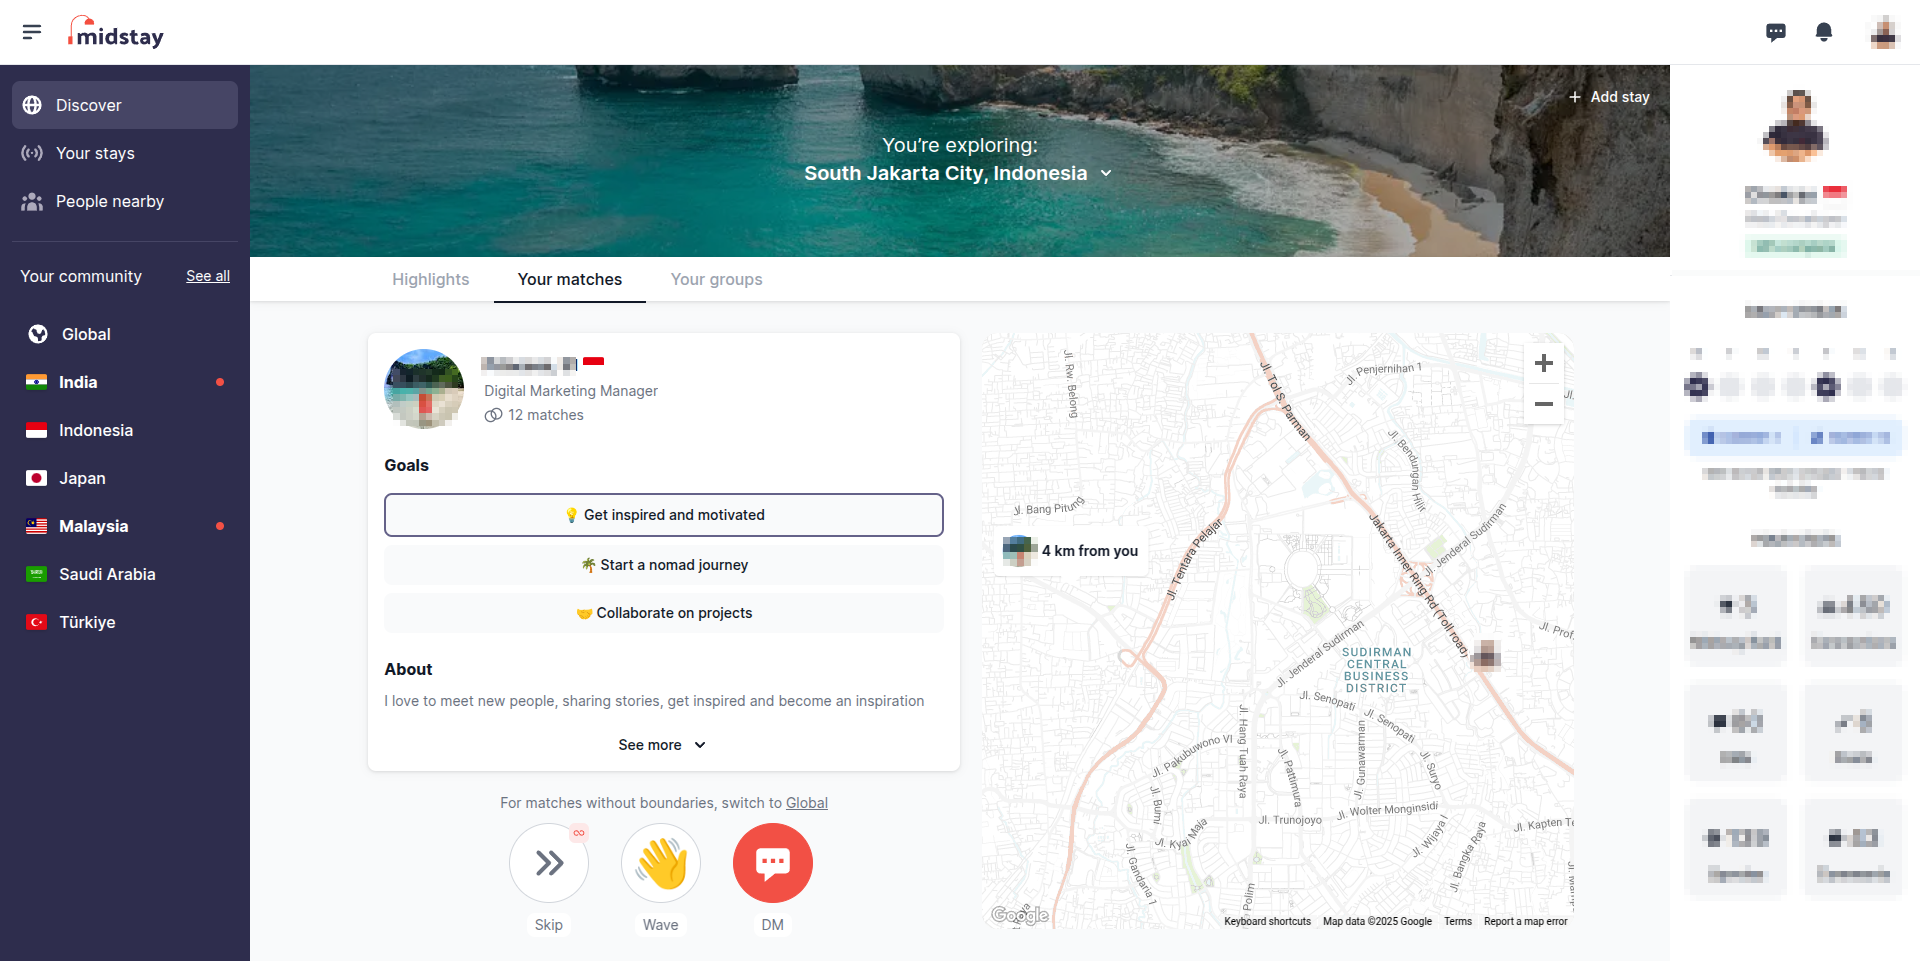
Task: Switch to the Highlights tab
Action: (x=431, y=279)
